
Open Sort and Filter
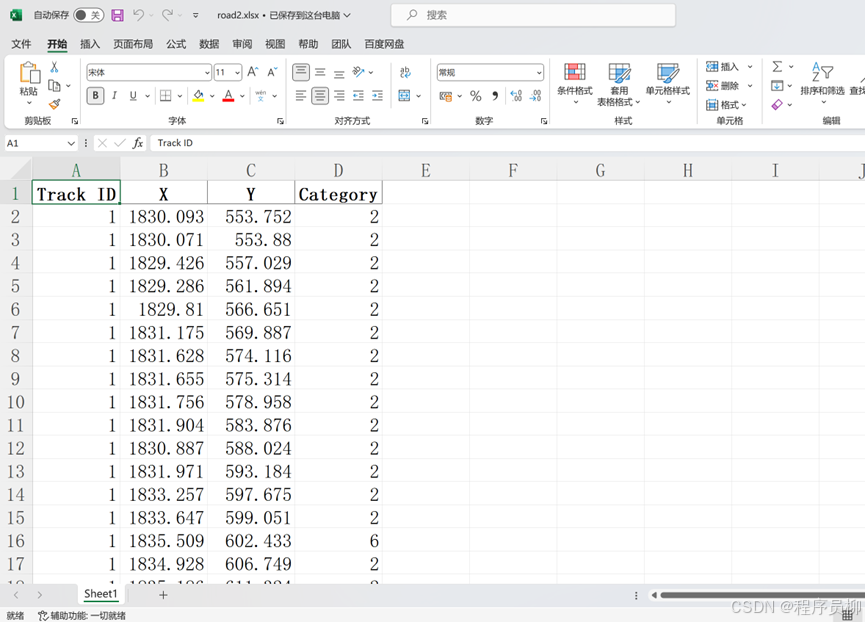click(x=822, y=82)
